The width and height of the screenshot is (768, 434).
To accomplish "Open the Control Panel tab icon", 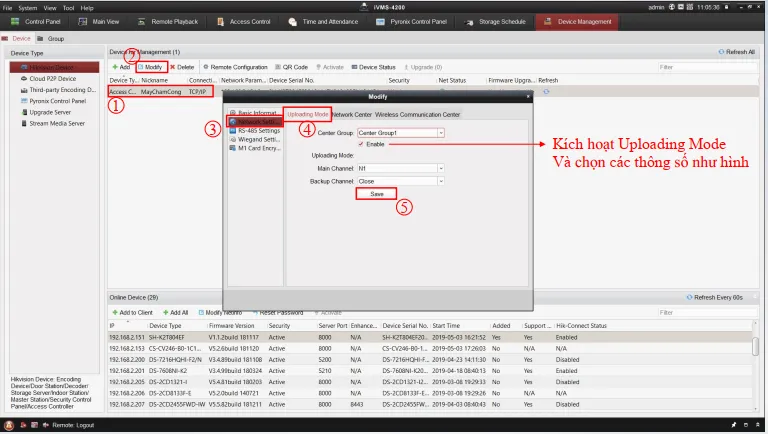I will [x=16, y=21].
